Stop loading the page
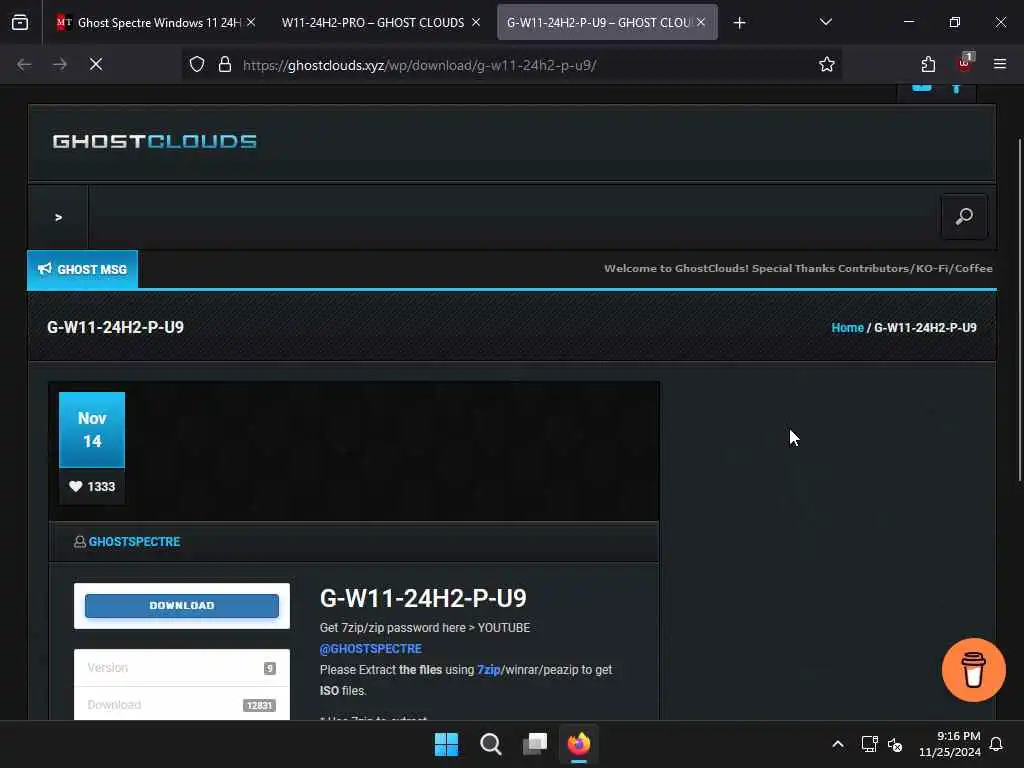Image resolution: width=1024 pixels, height=768 pixels. (95, 64)
